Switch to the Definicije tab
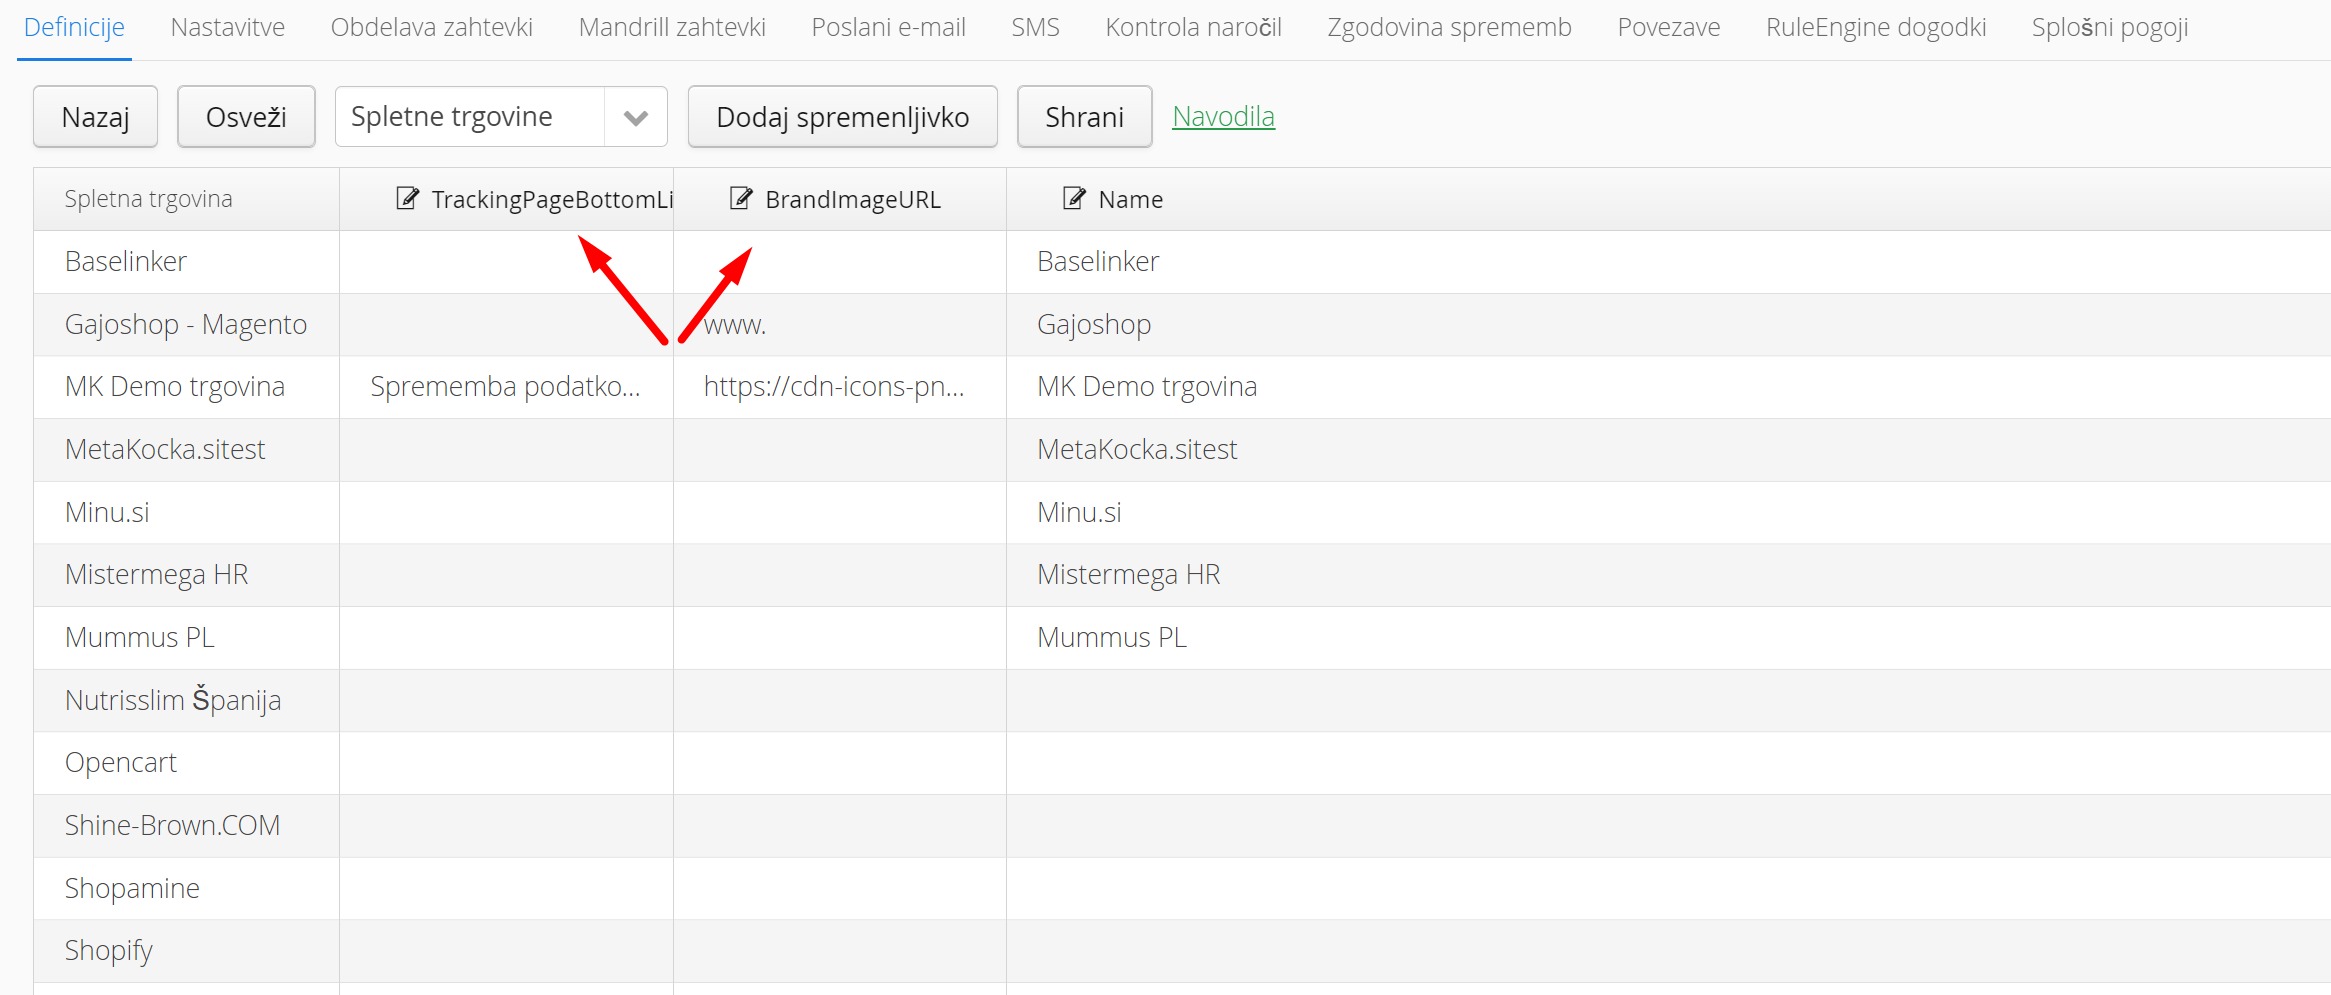This screenshot has height=995, width=2331. click(x=74, y=27)
